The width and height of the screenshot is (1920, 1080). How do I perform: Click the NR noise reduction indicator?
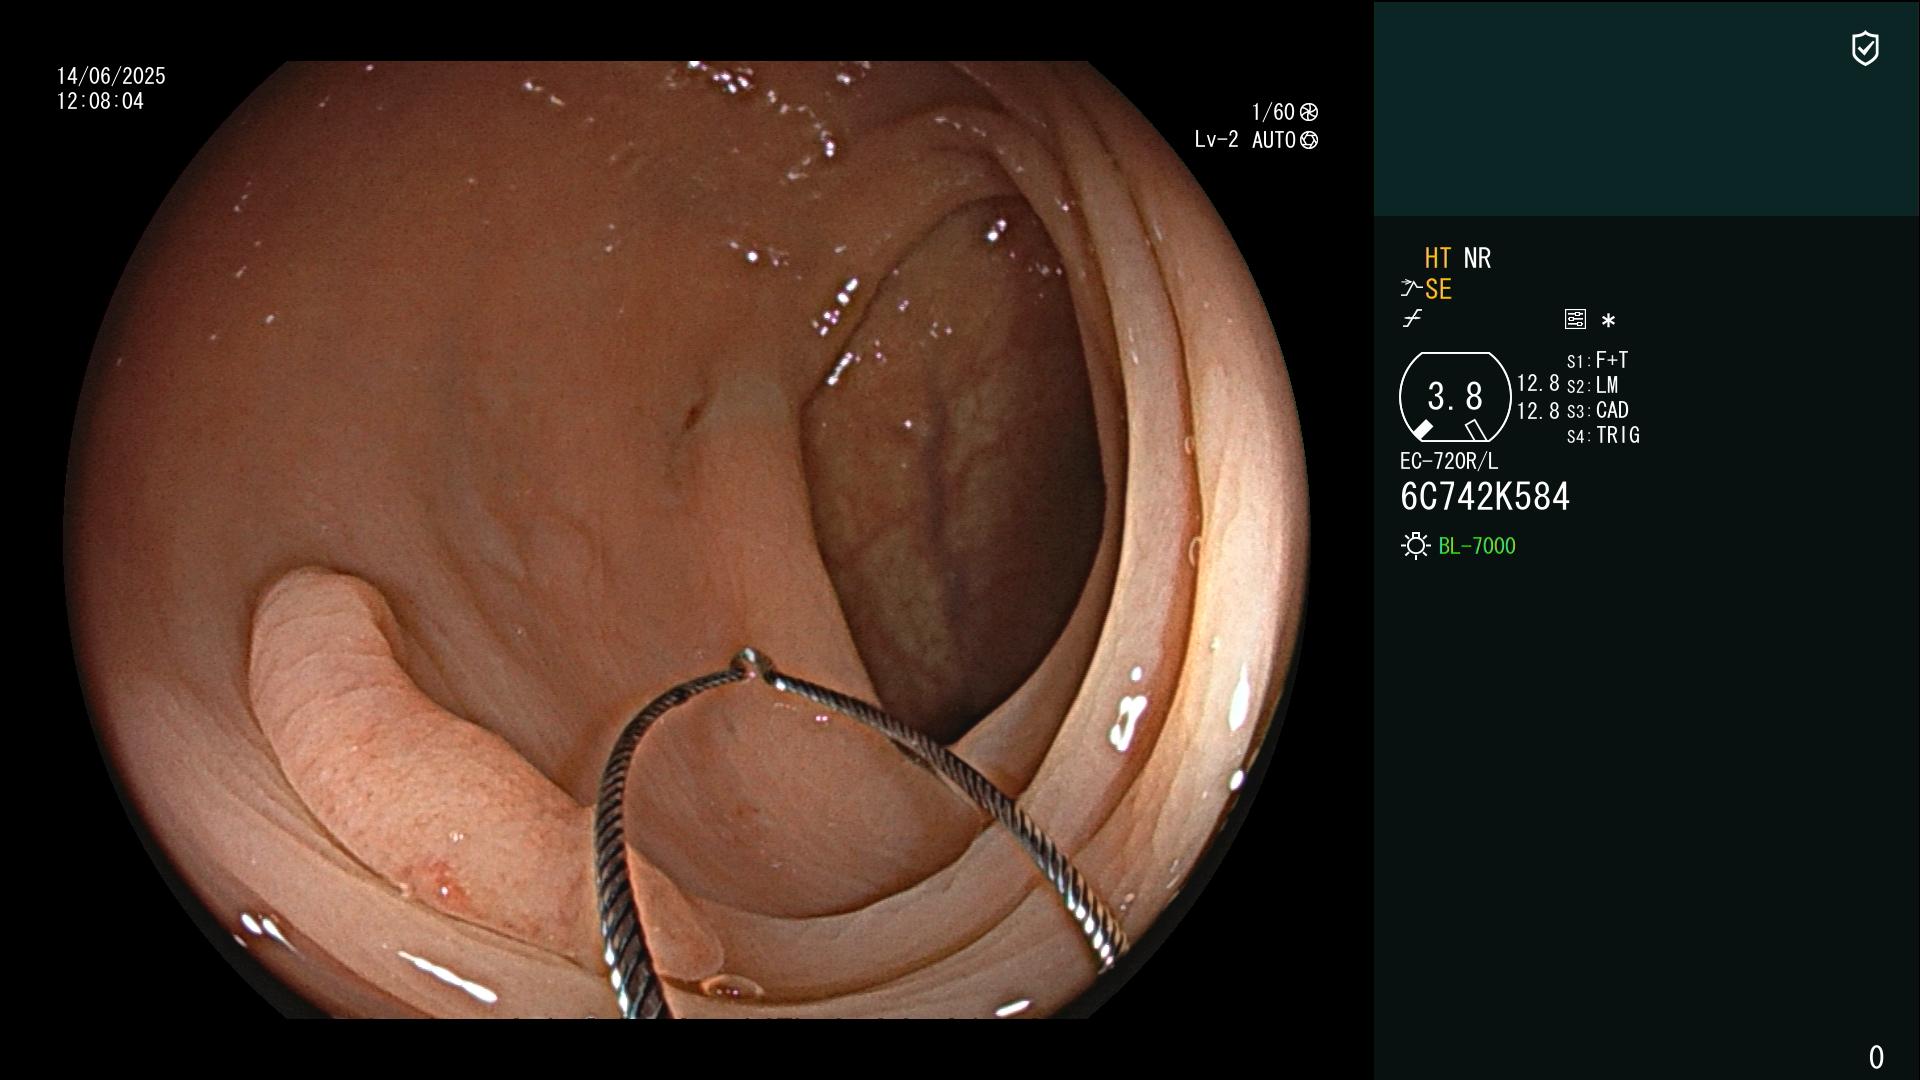click(1477, 258)
